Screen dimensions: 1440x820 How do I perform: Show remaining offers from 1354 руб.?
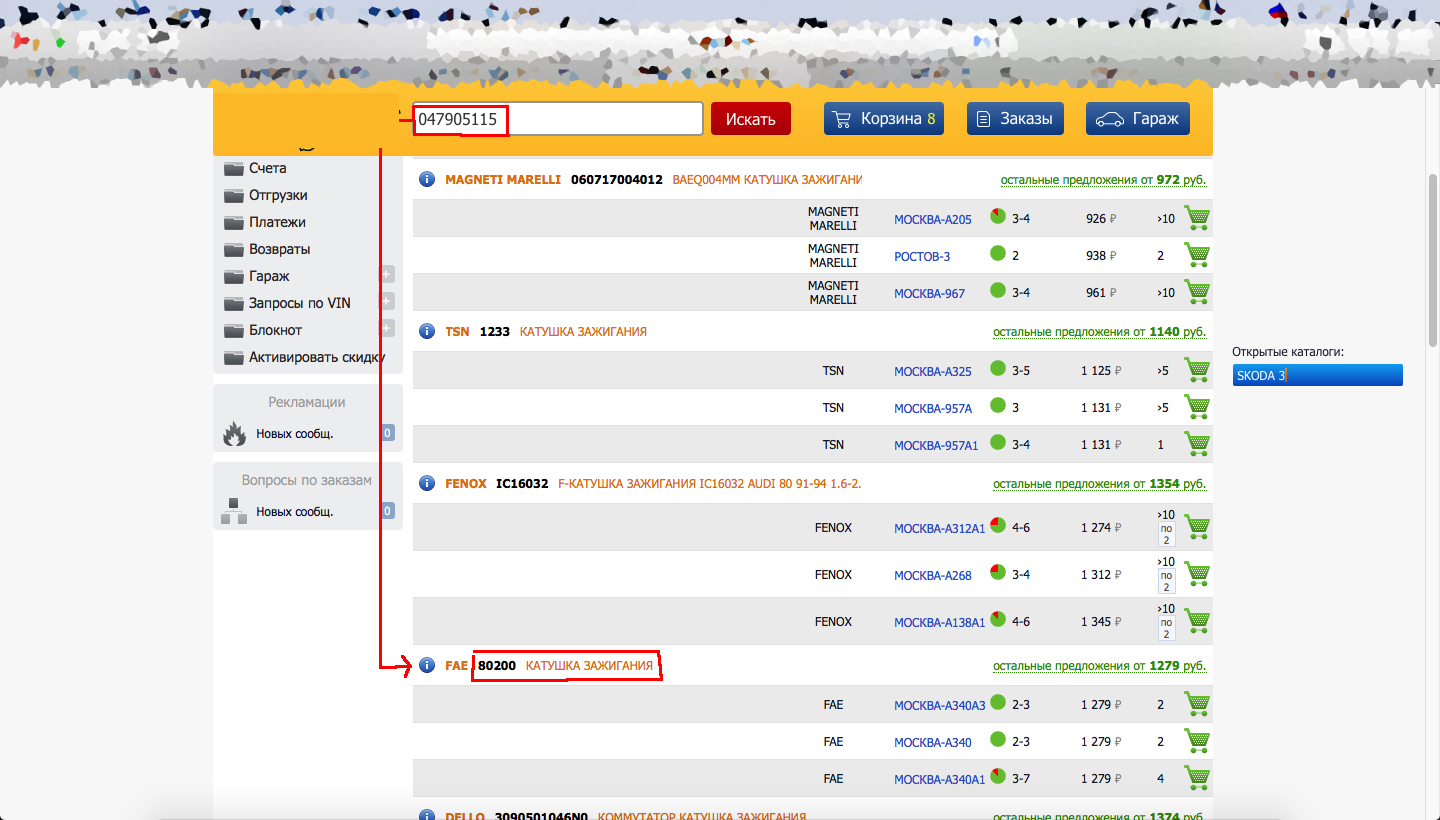coord(1099,484)
